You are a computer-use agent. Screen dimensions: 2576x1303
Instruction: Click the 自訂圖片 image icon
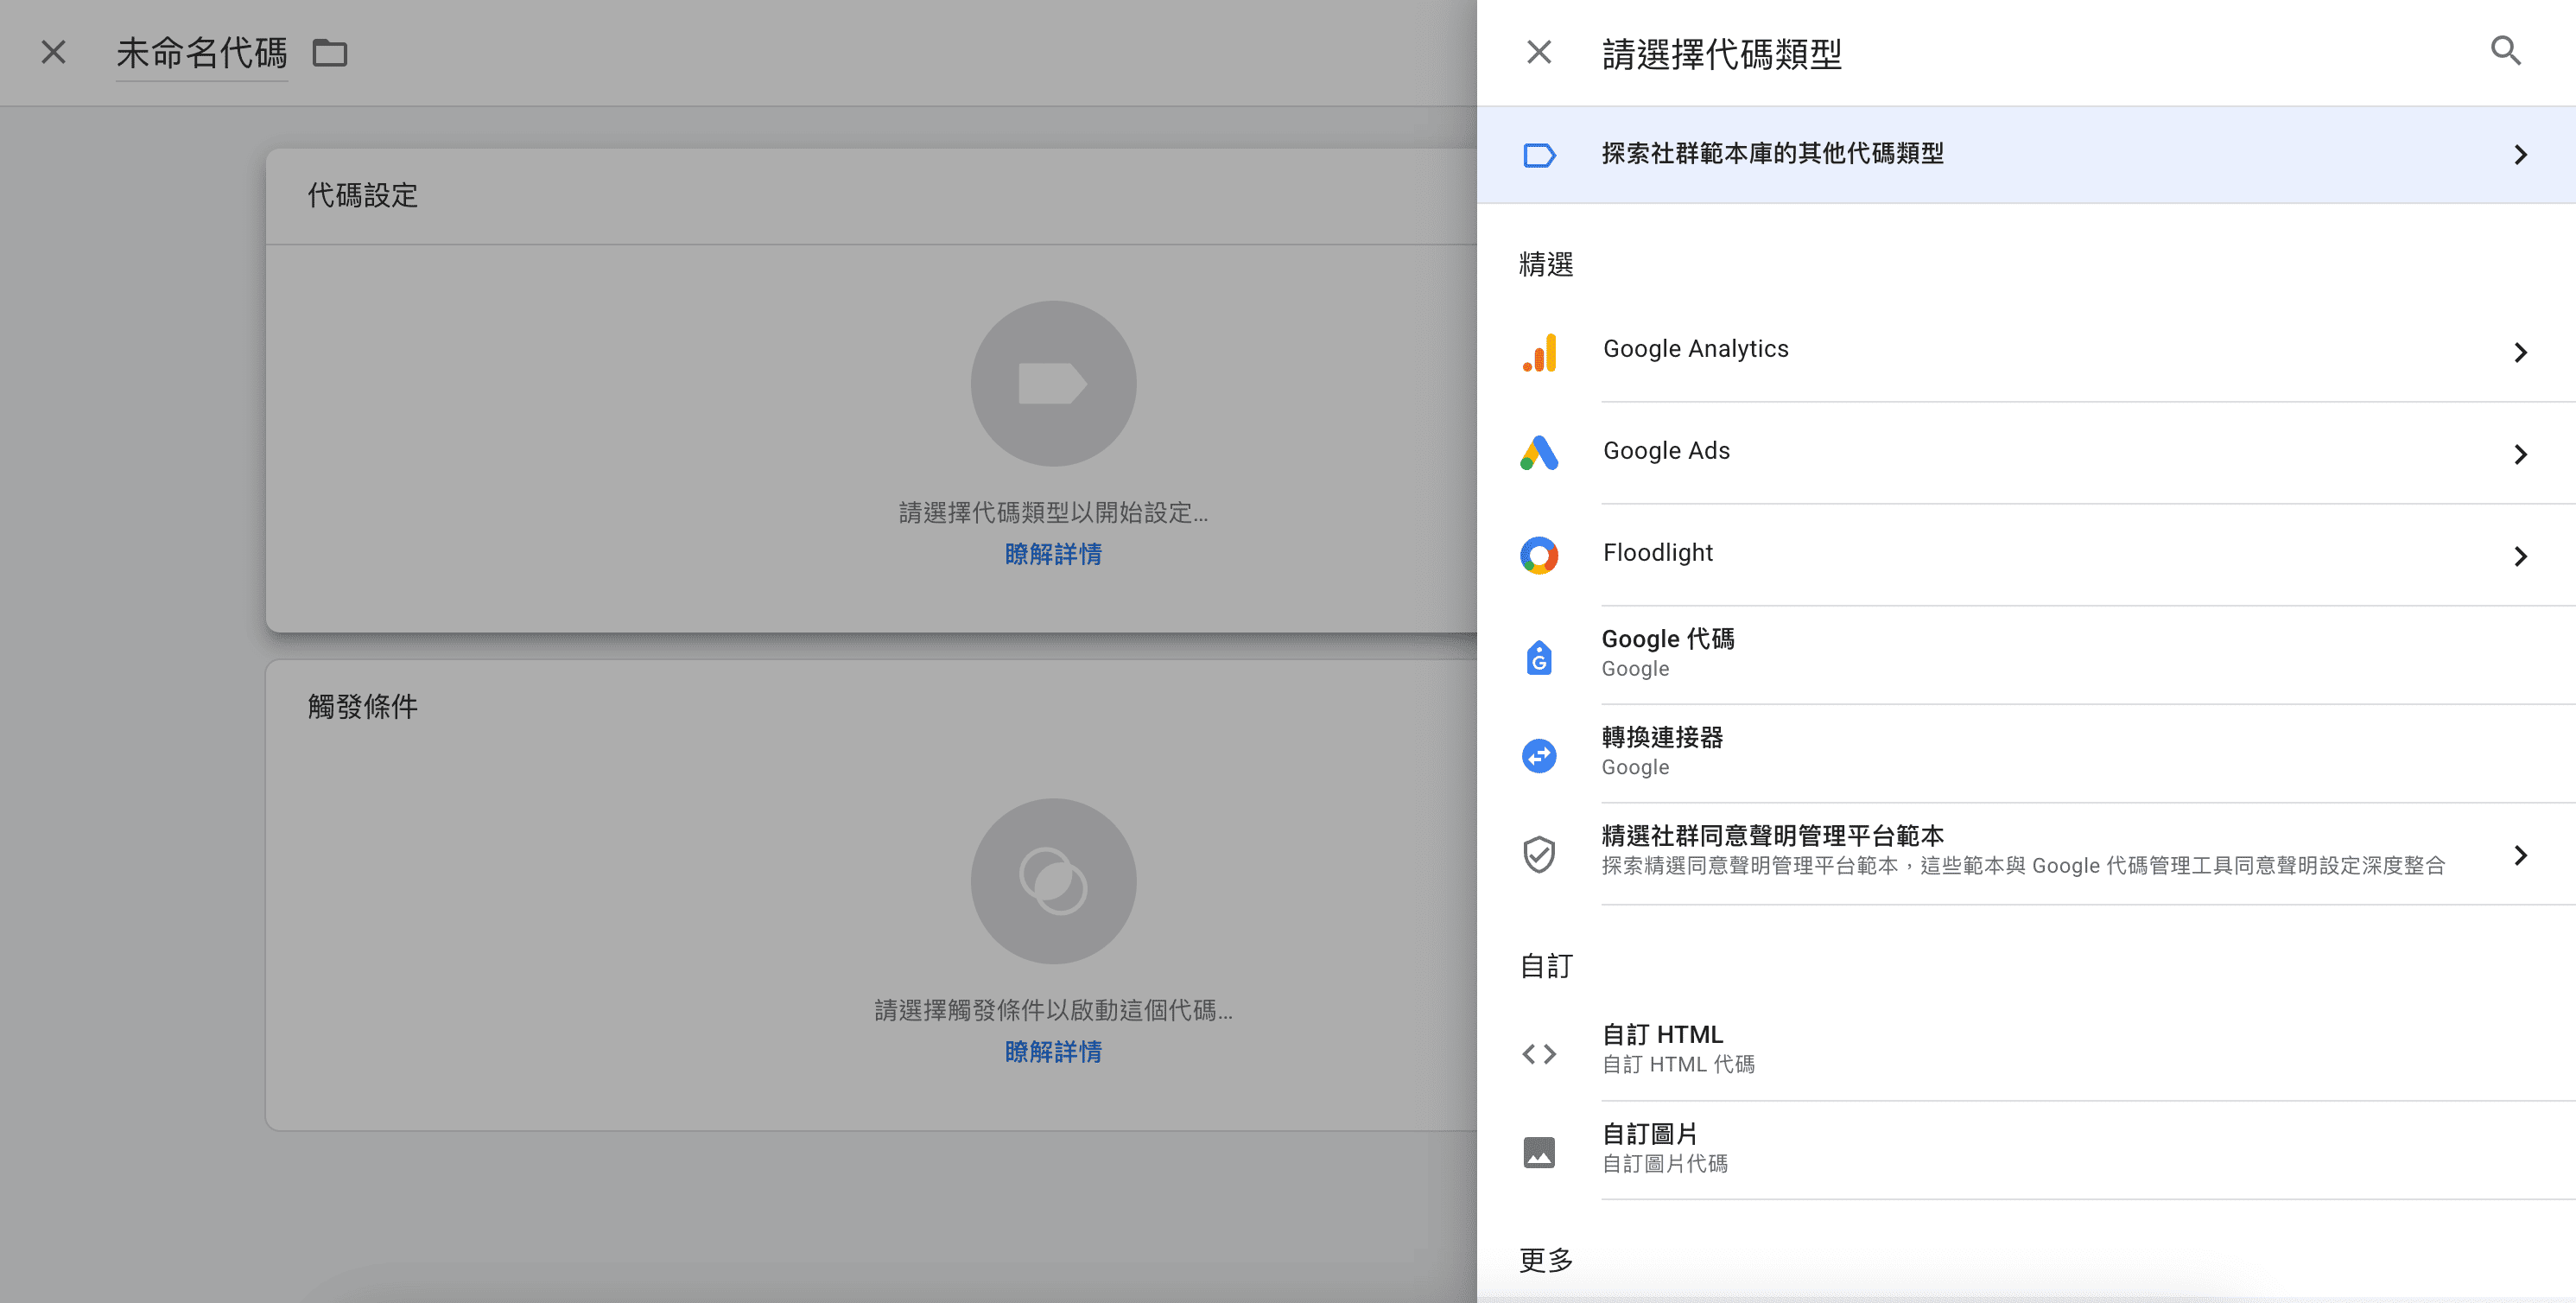(x=1539, y=1152)
